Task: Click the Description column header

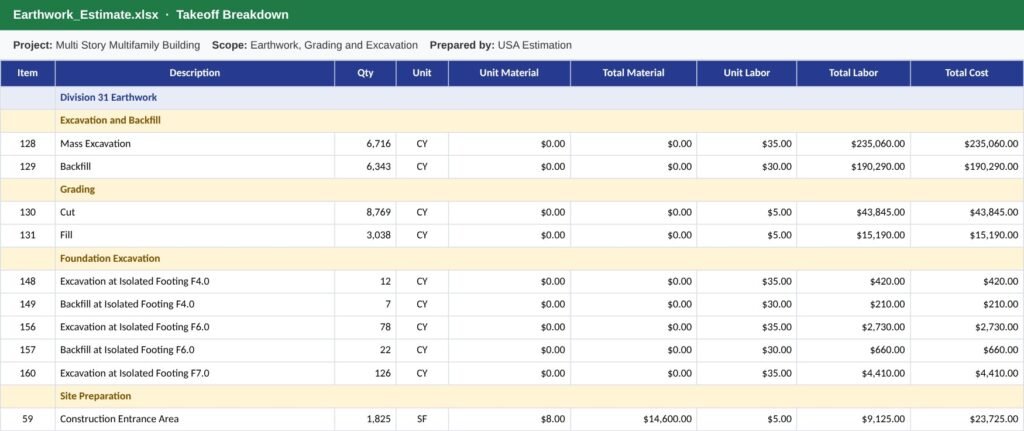Action: click(x=195, y=73)
